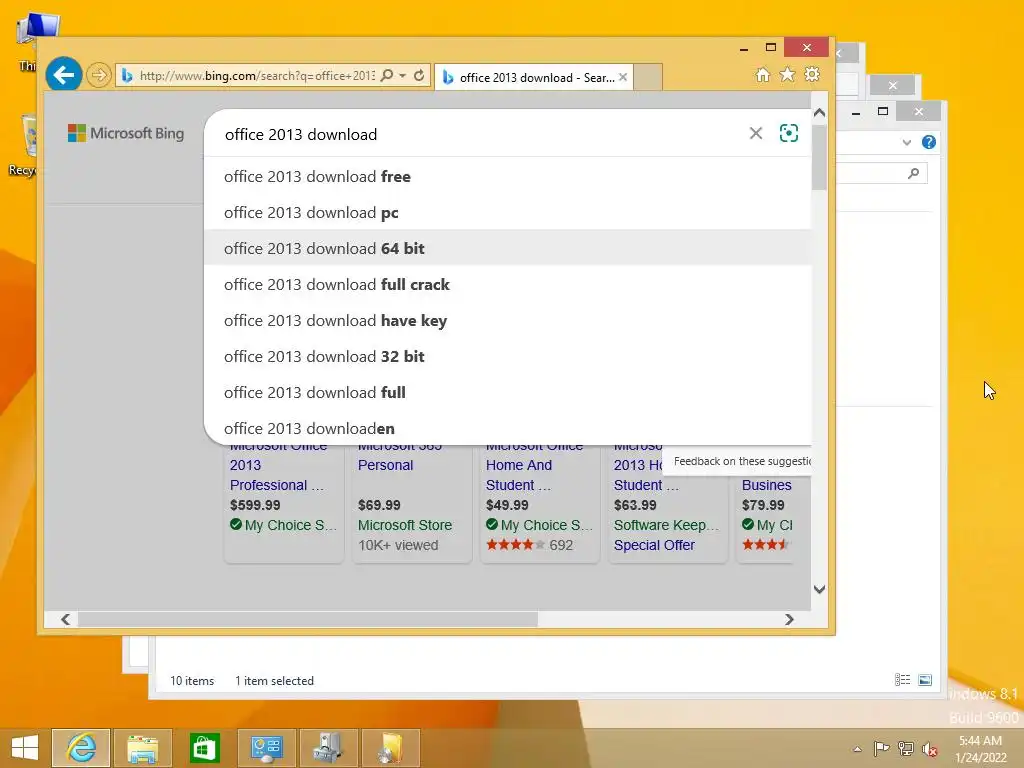Open Action Center flag icon
The height and width of the screenshot is (768, 1024).
point(881,748)
